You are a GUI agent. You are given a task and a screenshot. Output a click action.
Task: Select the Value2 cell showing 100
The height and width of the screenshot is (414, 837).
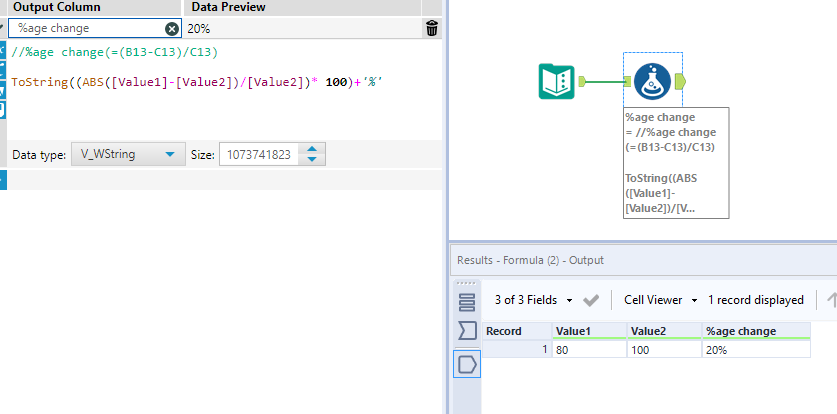(x=665, y=350)
